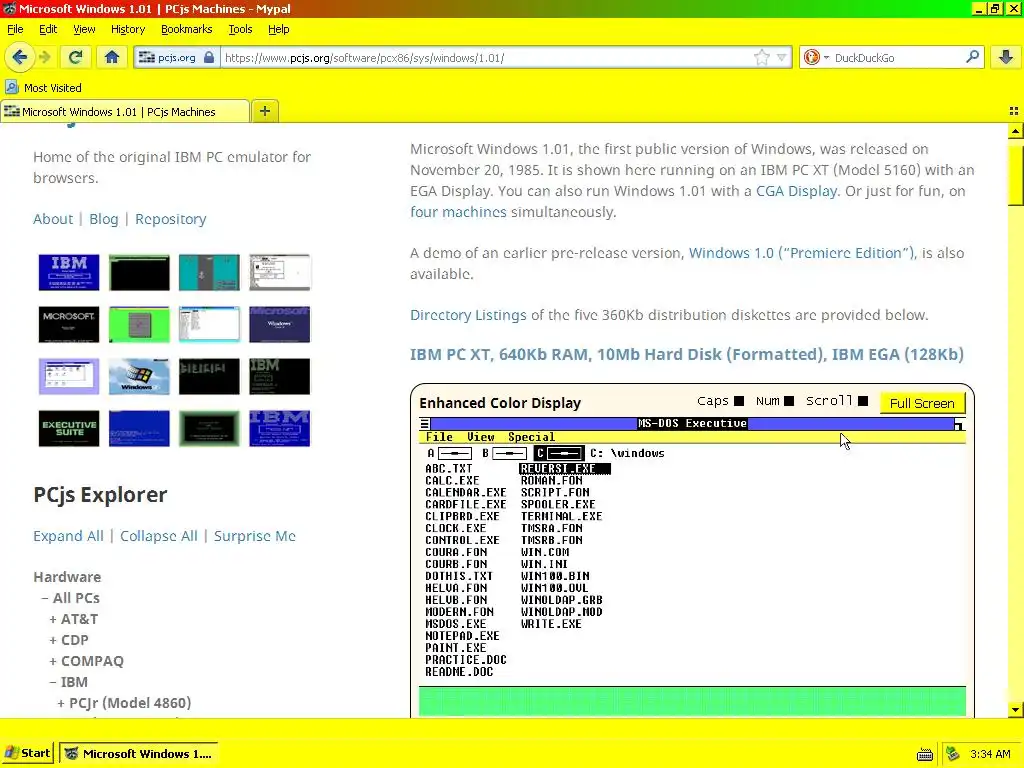The height and width of the screenshot is (768, 1024).
Task: Open the MS-DOS Executive system menu icon
Action: click(424, 423)
